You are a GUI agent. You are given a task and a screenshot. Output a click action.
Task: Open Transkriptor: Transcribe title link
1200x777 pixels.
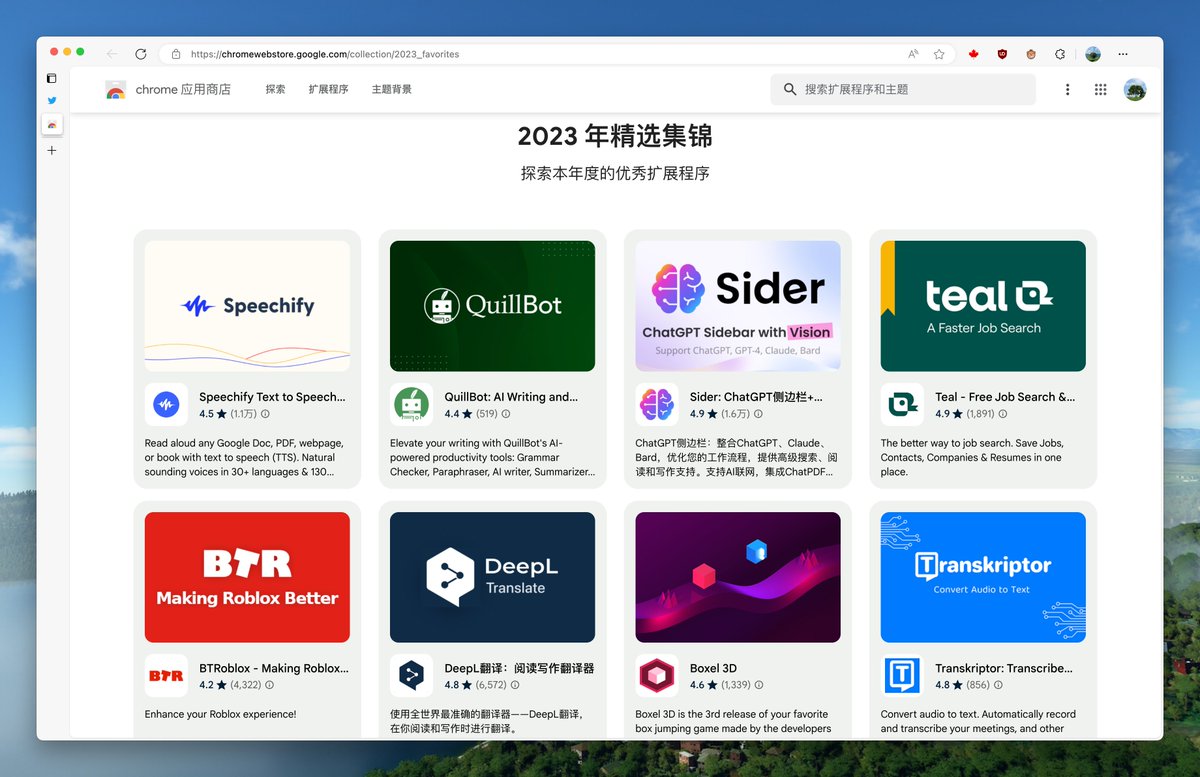(1004, 668)
